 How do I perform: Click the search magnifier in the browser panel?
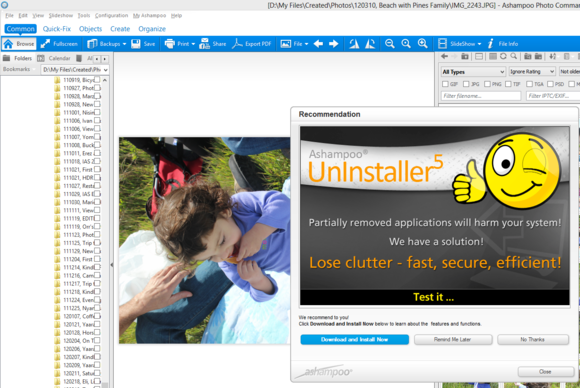[513, 56]
